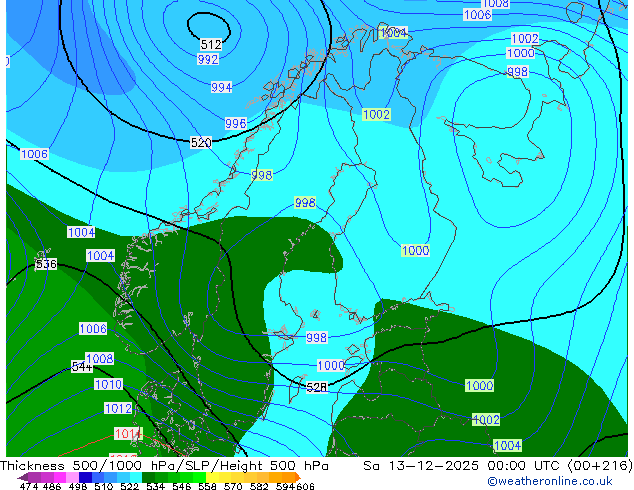Click the 528 height contour label
Screen dimensions: 634x490
317,387
